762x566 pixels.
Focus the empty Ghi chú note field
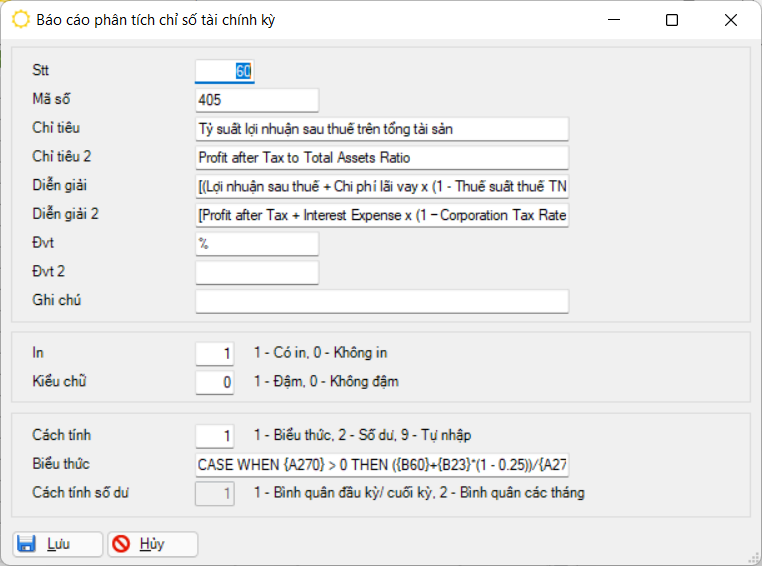coord(382,302)
